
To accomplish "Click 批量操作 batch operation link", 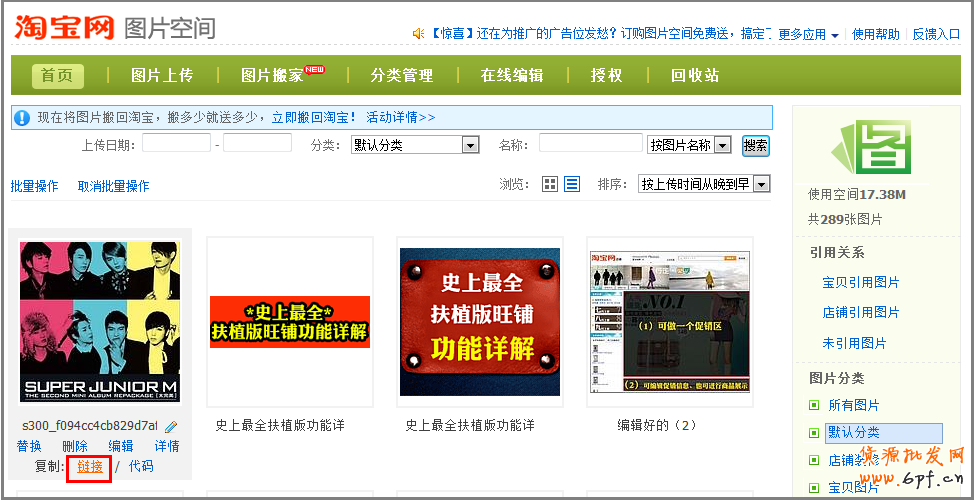I will point(34,186).
